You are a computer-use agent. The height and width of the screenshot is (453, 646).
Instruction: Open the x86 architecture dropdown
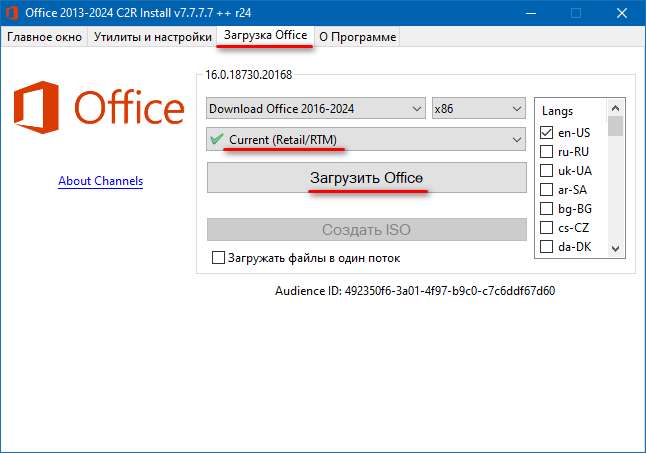click(x=478, y=109)
